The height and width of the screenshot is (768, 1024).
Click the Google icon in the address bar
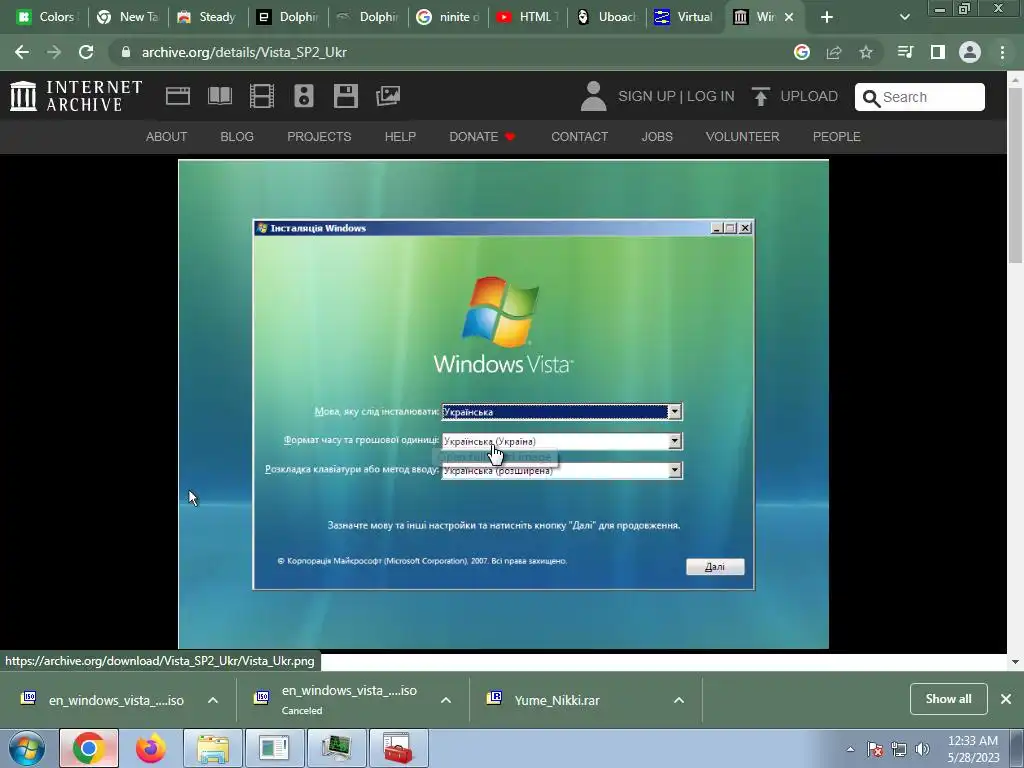[x=802, y=52]
